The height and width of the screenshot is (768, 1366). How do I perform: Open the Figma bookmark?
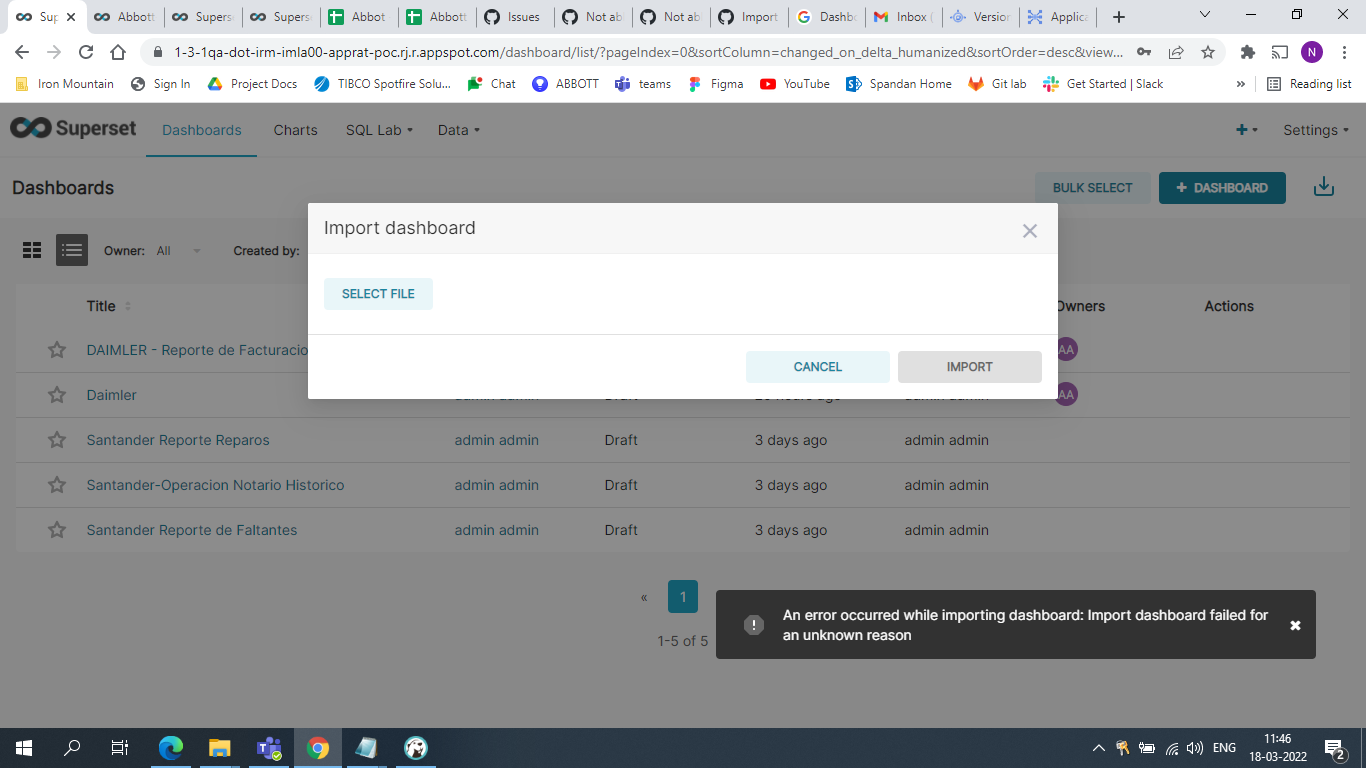pyautogui.click(x=715, y=84)
